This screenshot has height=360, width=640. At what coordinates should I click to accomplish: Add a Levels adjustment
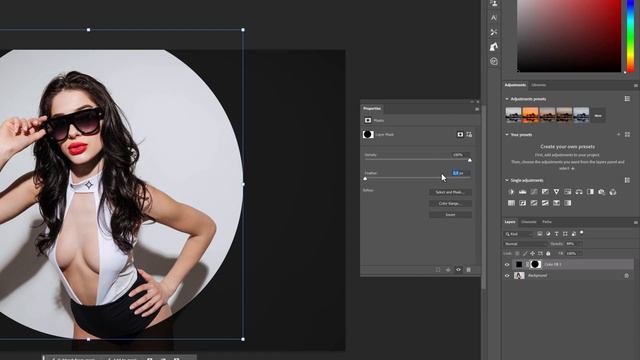[x=522, y=192]
